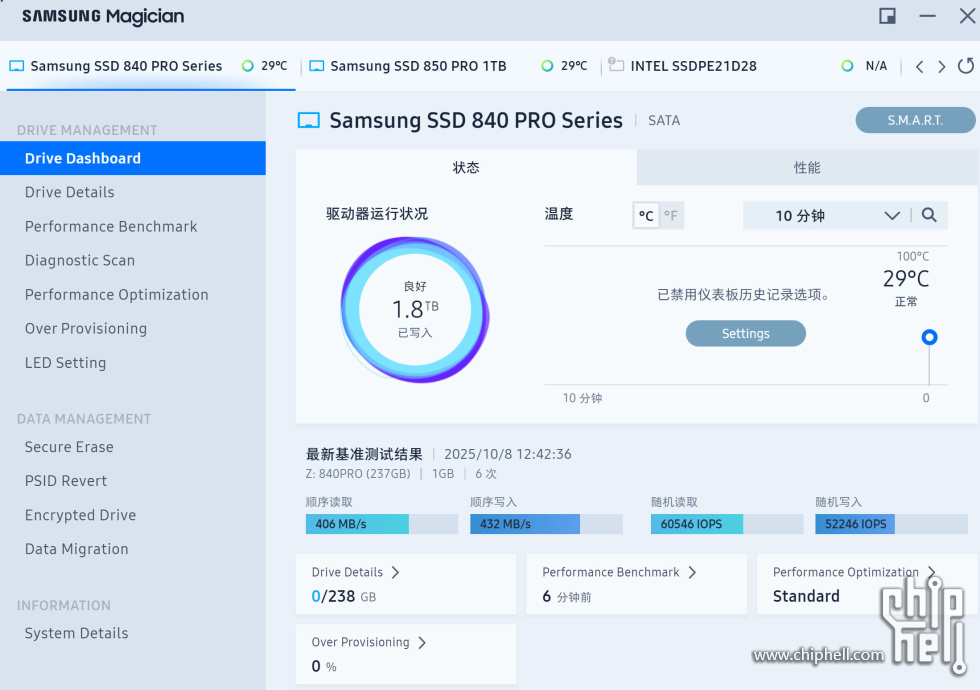Click the magnifier icon beside 10 分钟
The image size is (980, 690).
coord(929,215)
